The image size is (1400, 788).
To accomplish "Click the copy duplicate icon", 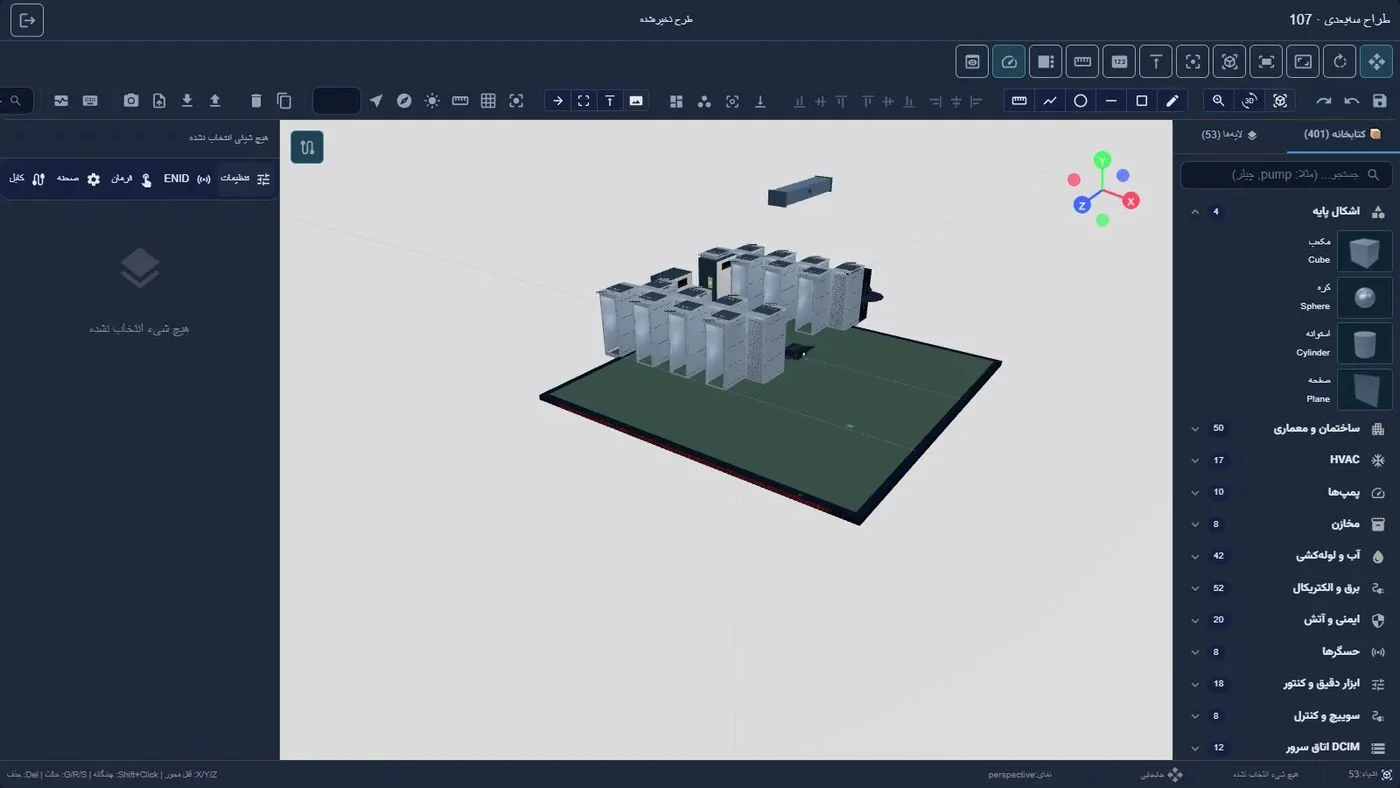I will coord(284,101).
